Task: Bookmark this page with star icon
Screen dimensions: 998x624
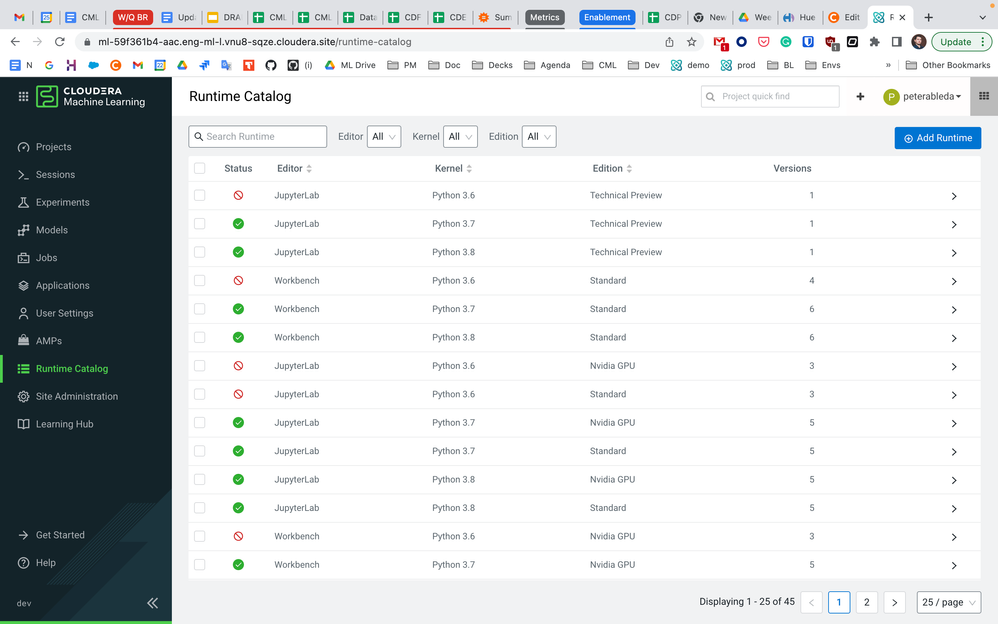Action: coord(691,42)
